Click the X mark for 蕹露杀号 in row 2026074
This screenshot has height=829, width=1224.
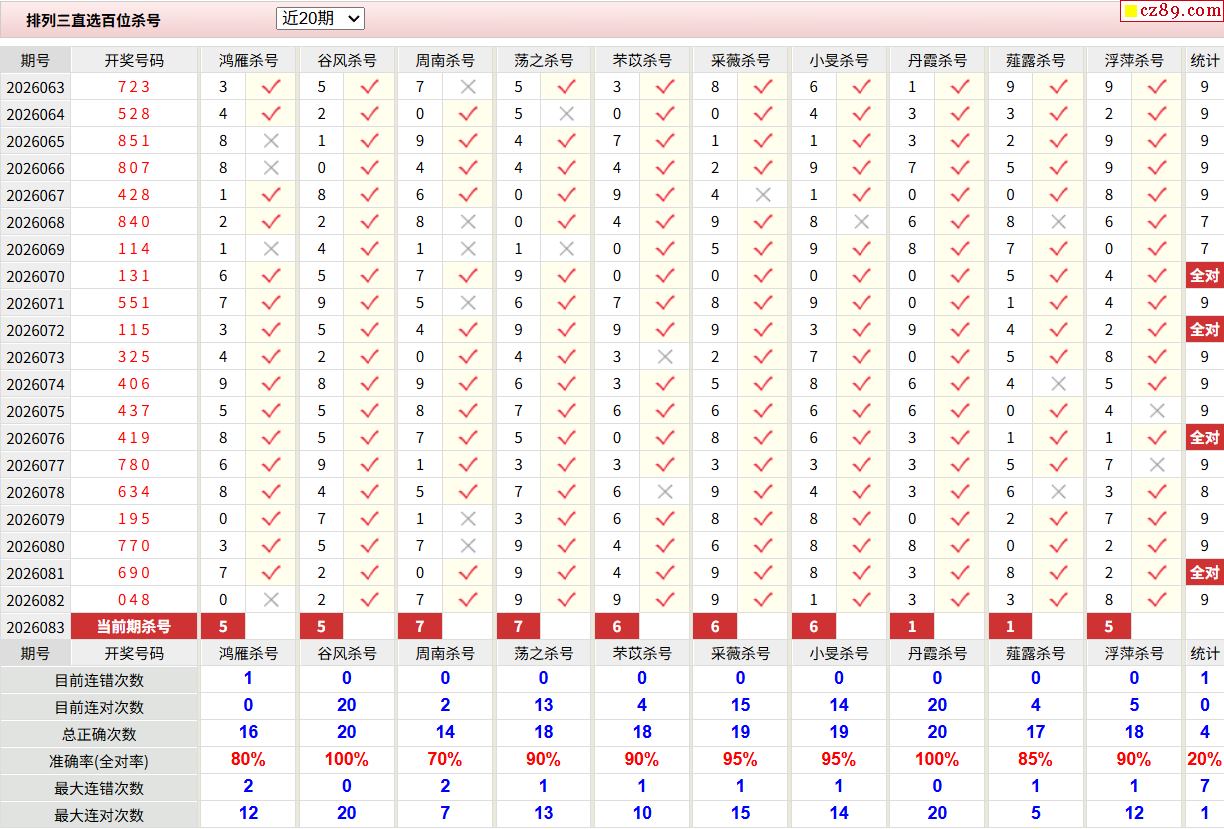click(1058, 384)
